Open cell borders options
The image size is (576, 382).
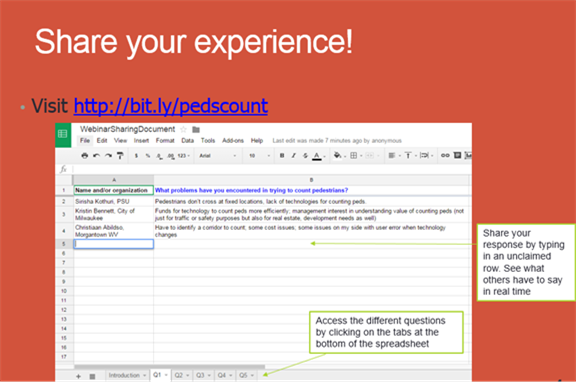[354, 156]
